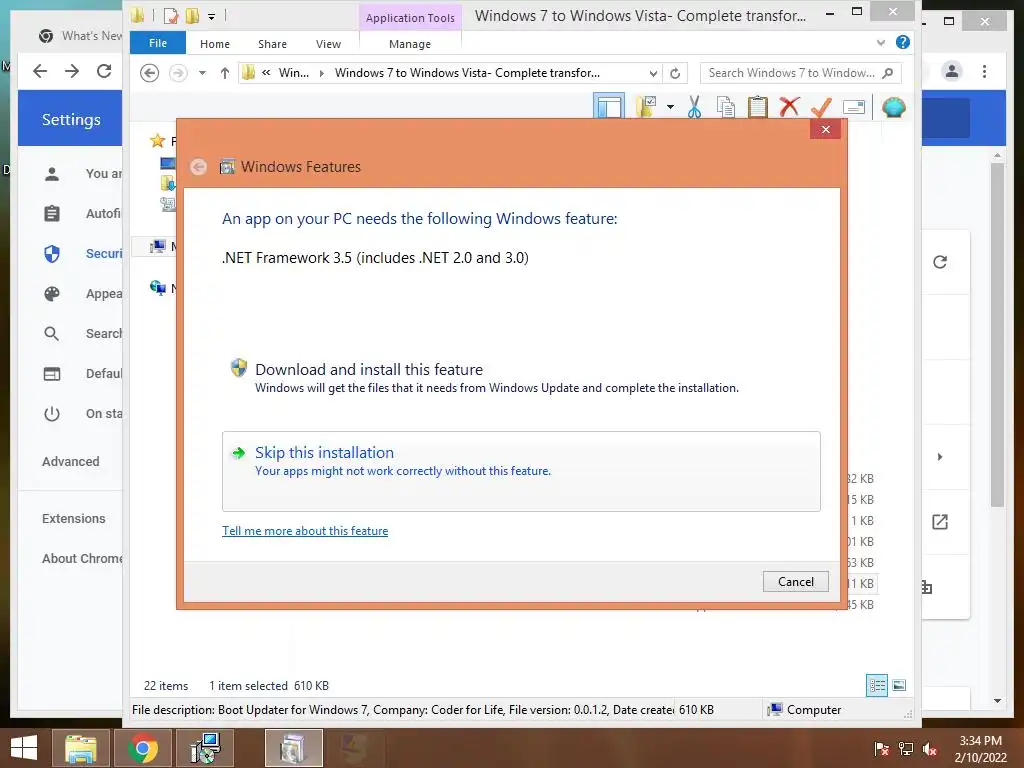
Task: Toggle the Explorer preview pane layout icon
Action: (609, 107)
